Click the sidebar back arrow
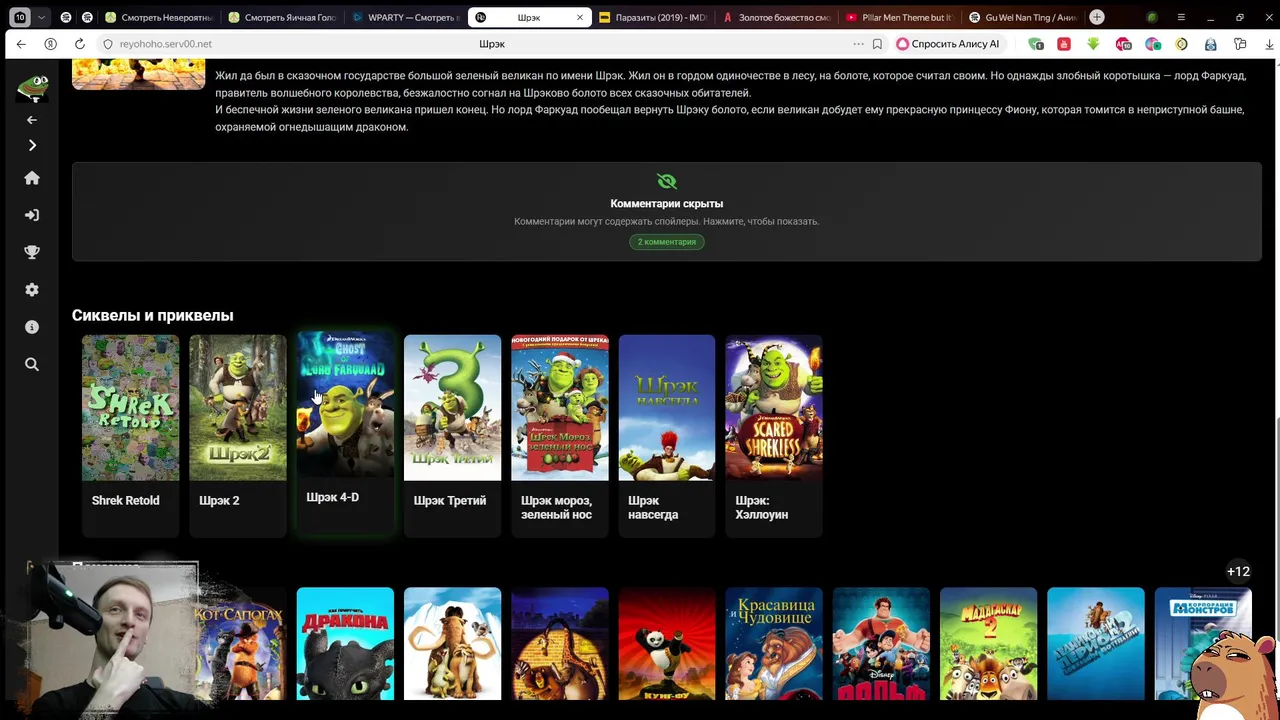This screenshot has height=720, width=1280. [32, 120]
